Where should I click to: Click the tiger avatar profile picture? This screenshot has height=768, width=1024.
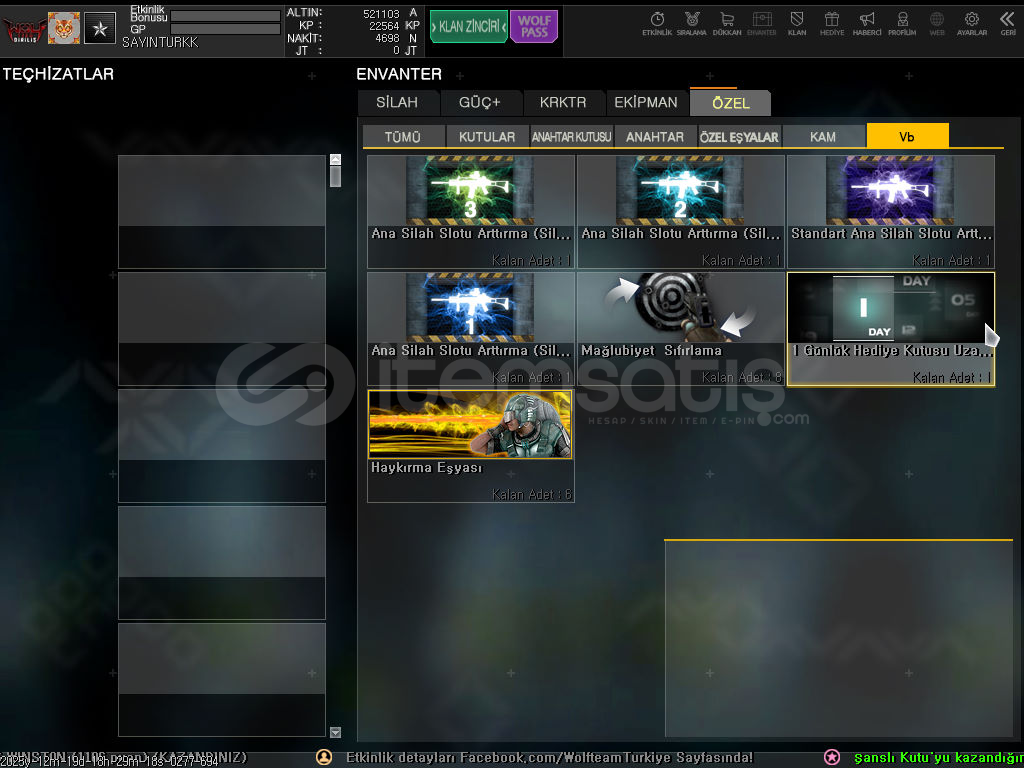64,28
